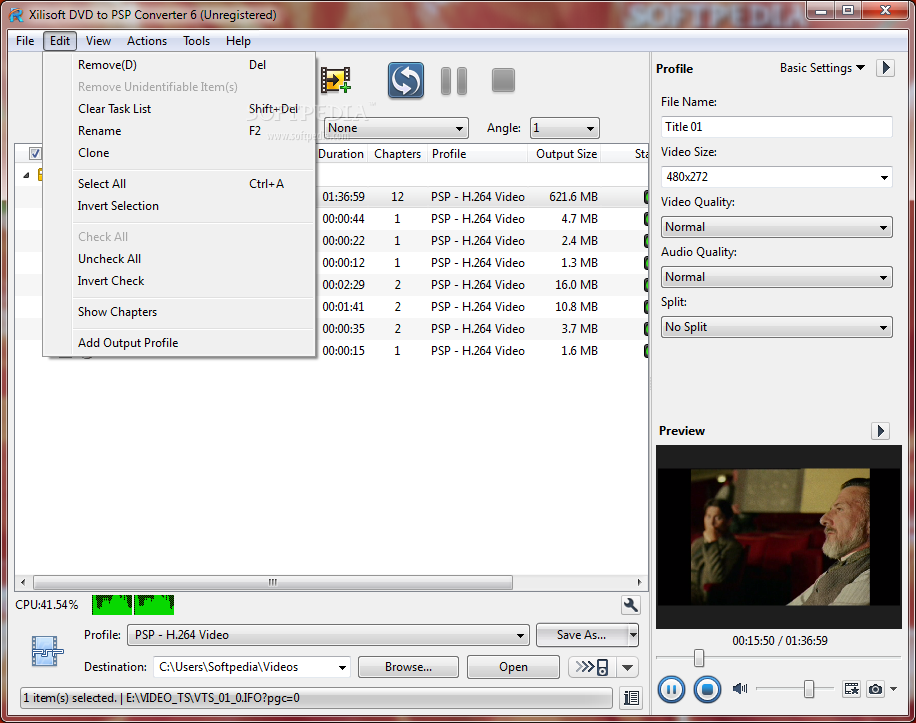Viewport: 916px width, 723px height.
Task: Click the horizontal scrollbar of the task list
Action: point(273,582)
